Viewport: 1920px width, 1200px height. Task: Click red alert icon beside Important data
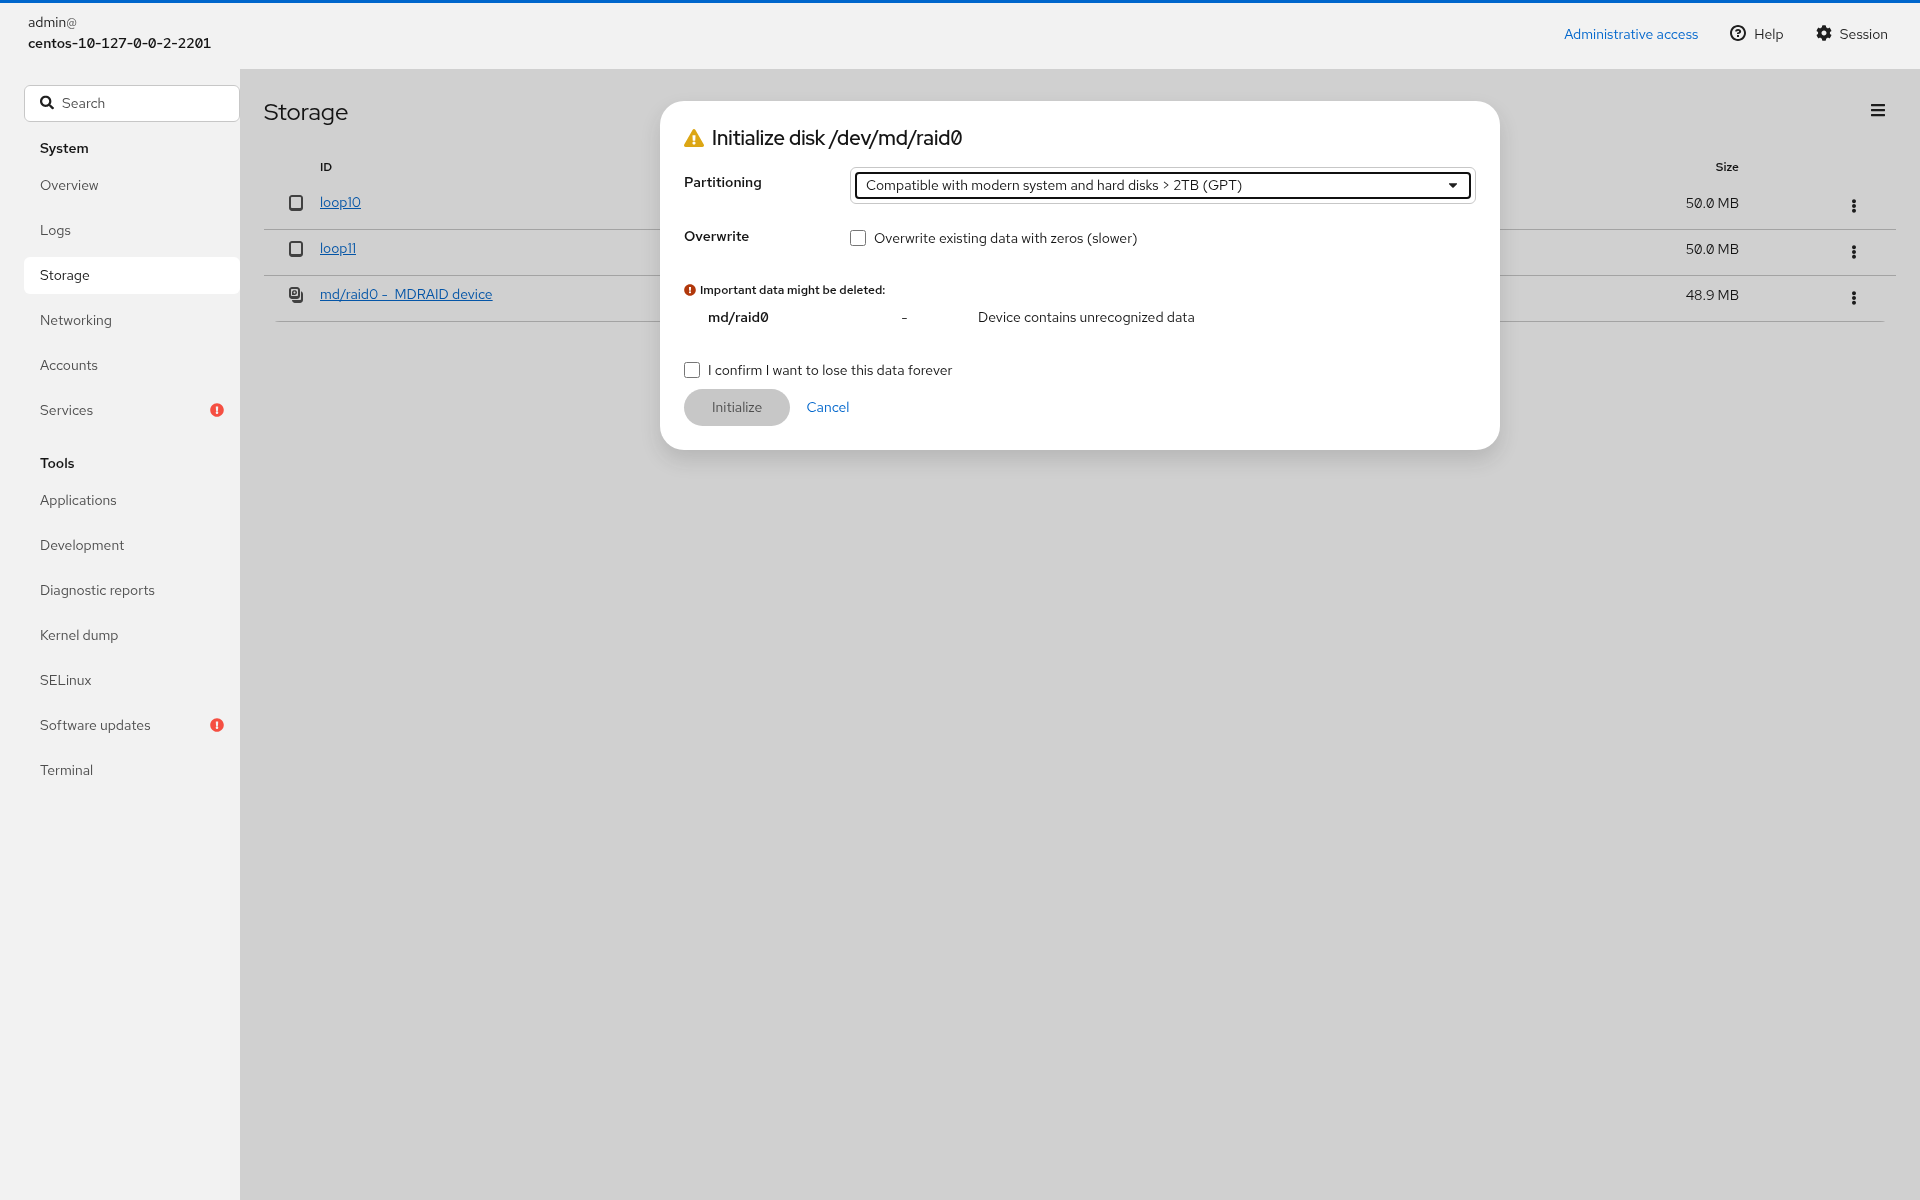690,290
